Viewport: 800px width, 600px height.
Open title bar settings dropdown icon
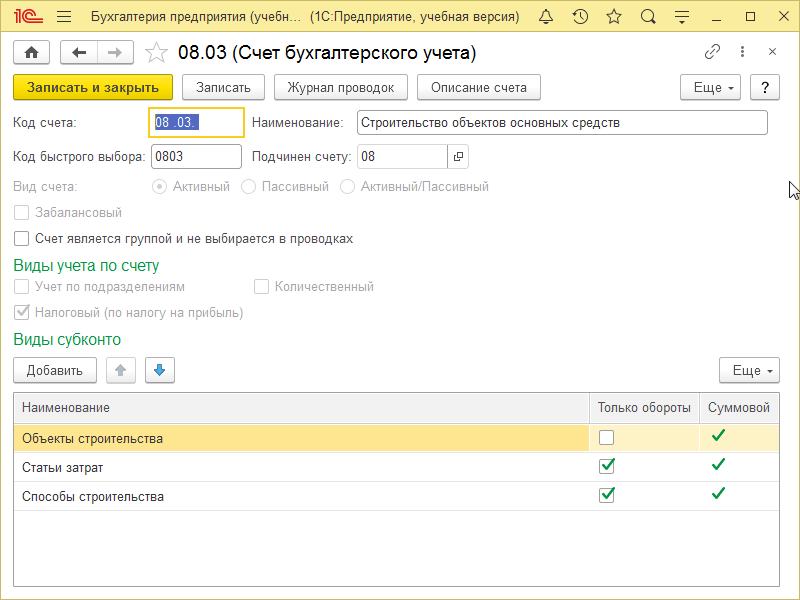(x=682, y=17)
